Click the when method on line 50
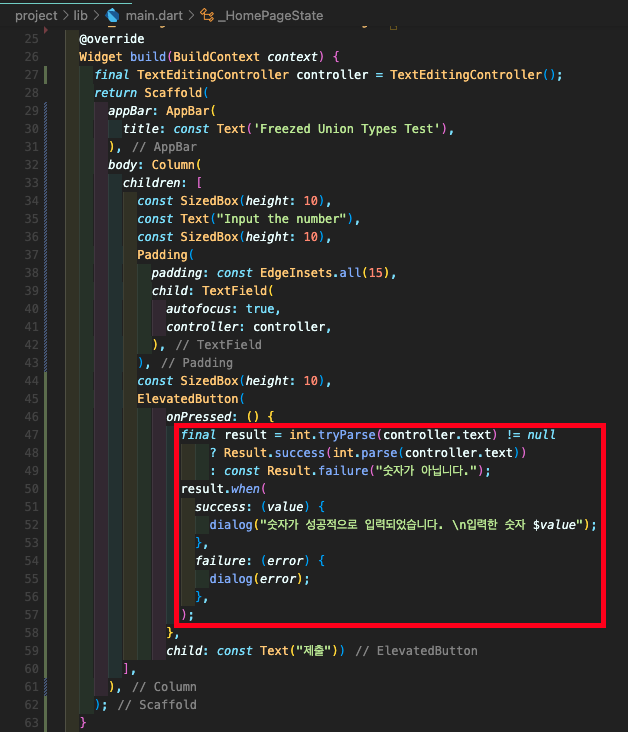 (x=245, y=489)
